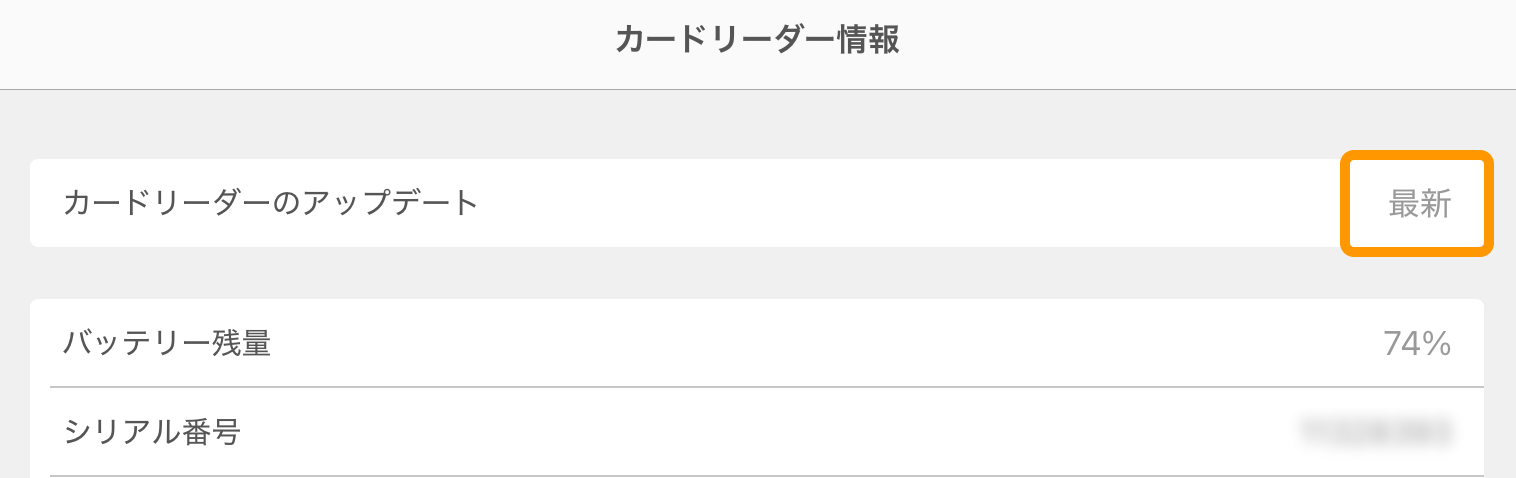Select the シリアル番号 label
The height and width of the screenshot is (478, 1516).
pyautogui.click(x=152, y=432)
